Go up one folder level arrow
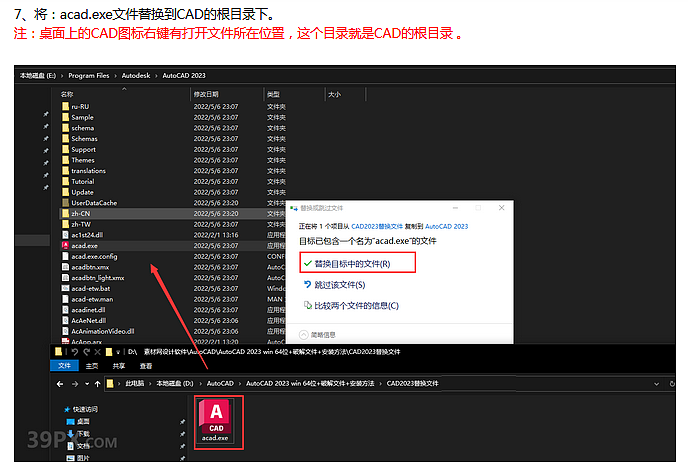 pyautogui.click(x=97, y=384)
